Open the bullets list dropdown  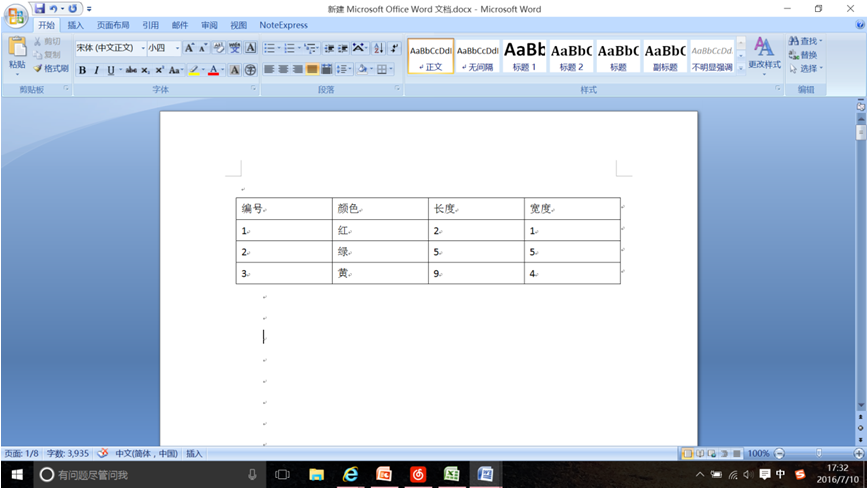[279, 48]
